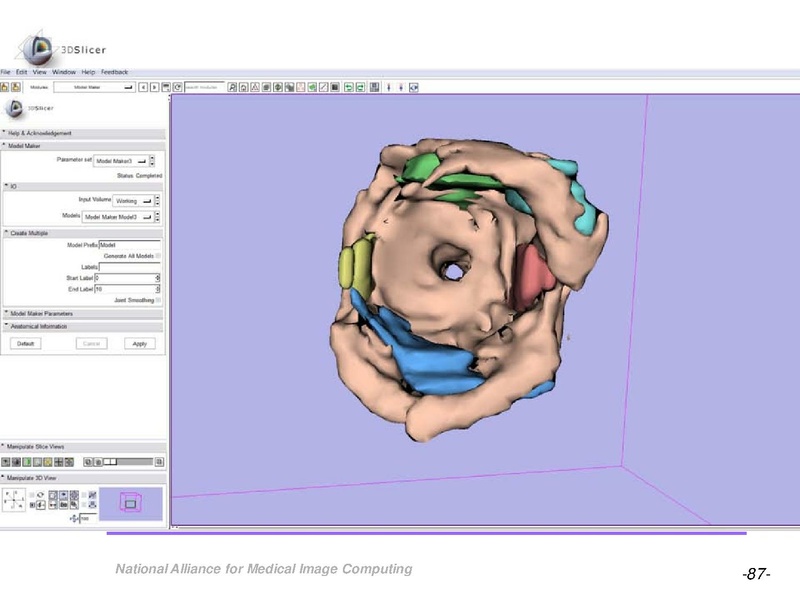Open the layout chooser icon in toolbar
Image resolution: width=800 pixels, height=600 pixels.
click(x=374, y=87)
